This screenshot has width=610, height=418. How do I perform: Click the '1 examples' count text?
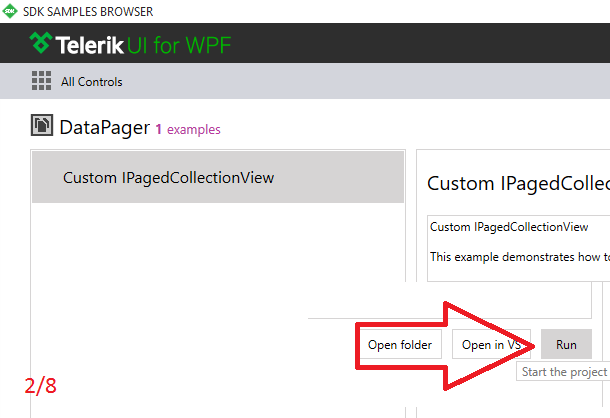click(x=188, y=129)
